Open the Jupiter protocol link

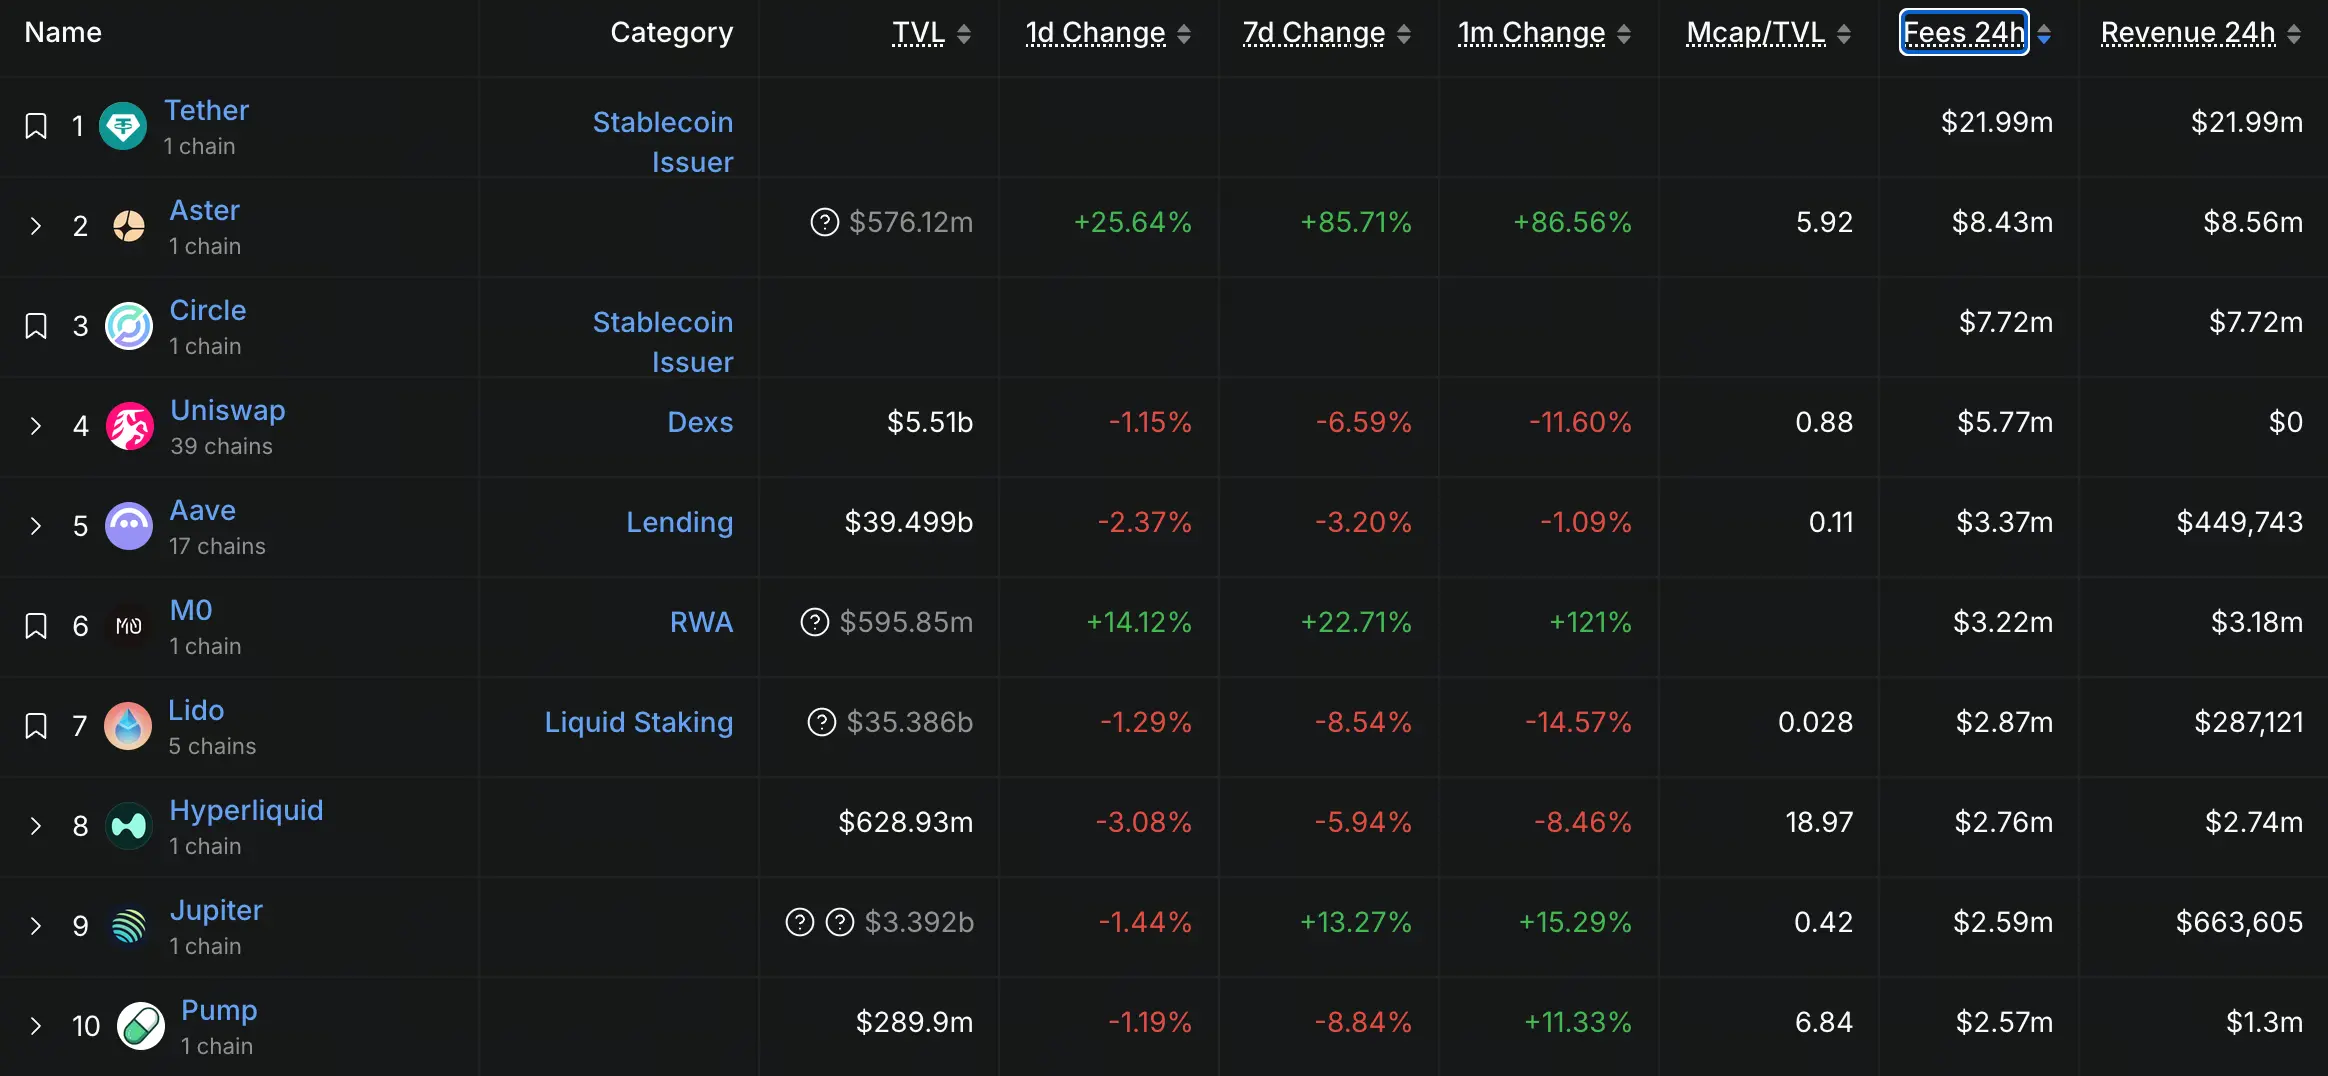click(x=216, y=910)
